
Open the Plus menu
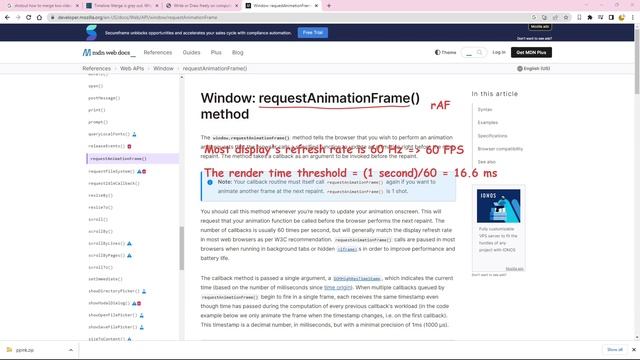(x=216, y=53)
